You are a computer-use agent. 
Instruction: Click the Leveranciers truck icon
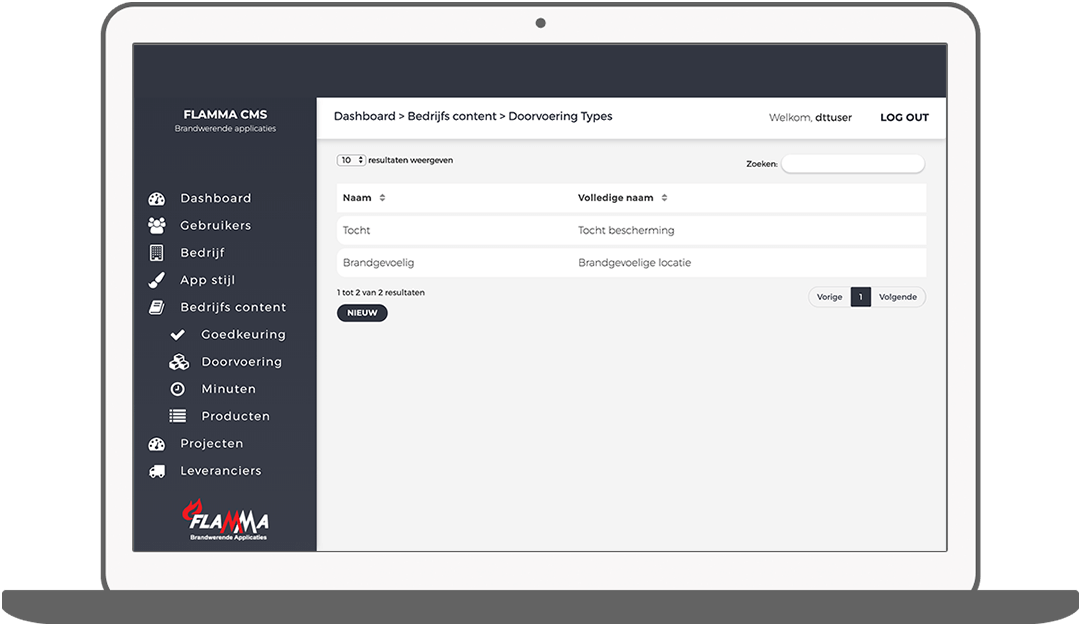(157, 472)
